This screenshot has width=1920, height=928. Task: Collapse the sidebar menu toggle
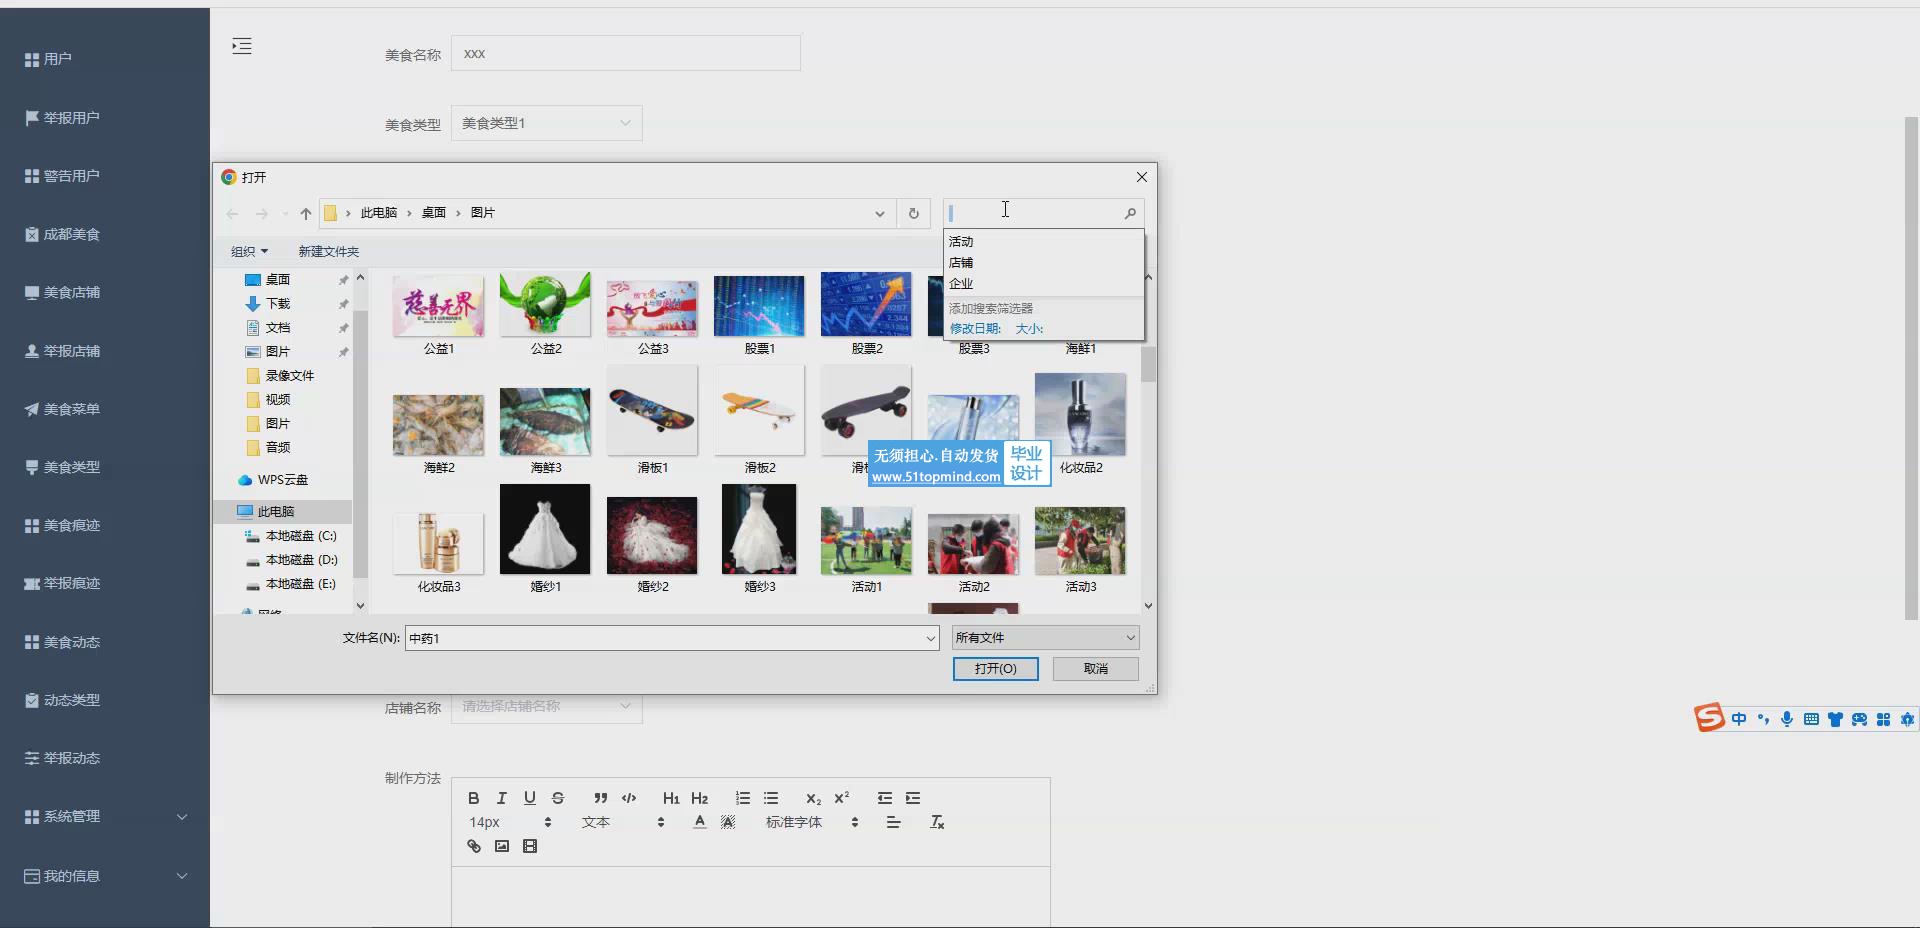[242, 46]
